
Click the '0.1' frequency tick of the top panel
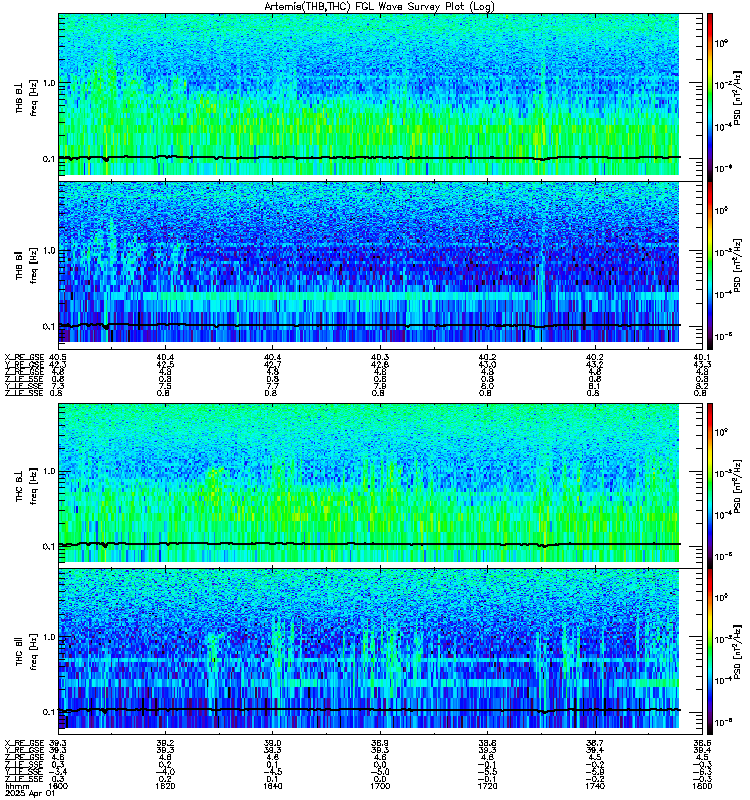(x=48, y=158)
